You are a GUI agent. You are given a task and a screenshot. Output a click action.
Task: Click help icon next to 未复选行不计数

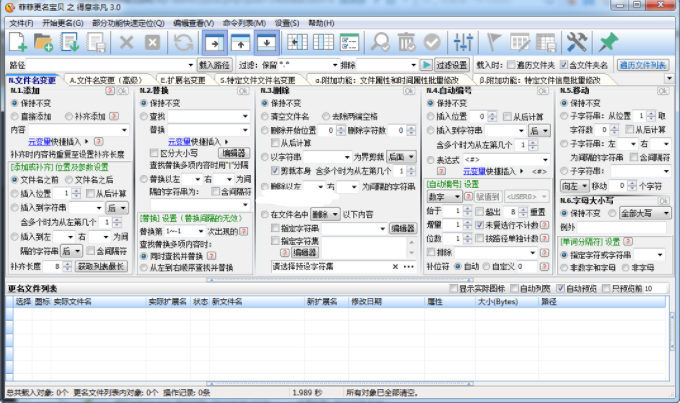(544, 225)
